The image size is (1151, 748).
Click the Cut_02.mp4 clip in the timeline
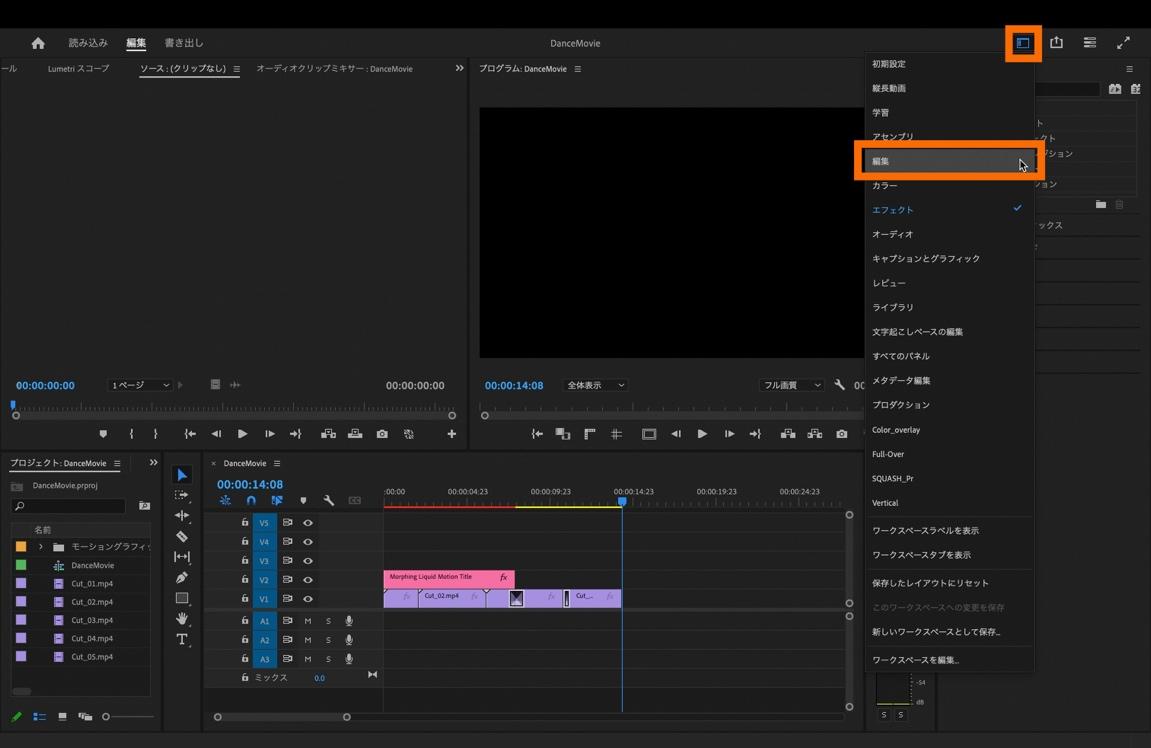[451, 598]
